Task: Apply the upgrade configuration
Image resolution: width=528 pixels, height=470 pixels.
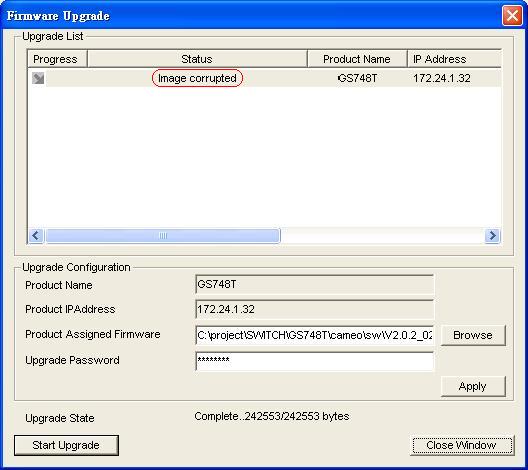Action: pos(473,386)
